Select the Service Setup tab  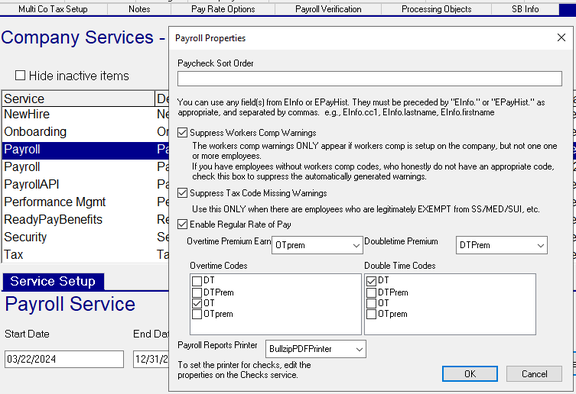(x=53, y=281)
